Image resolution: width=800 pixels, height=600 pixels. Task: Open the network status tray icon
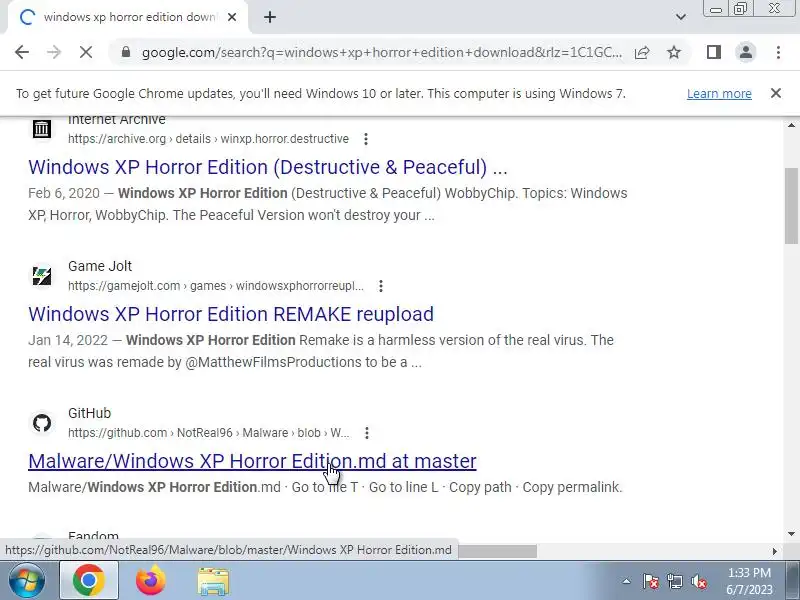coord(674,581)
